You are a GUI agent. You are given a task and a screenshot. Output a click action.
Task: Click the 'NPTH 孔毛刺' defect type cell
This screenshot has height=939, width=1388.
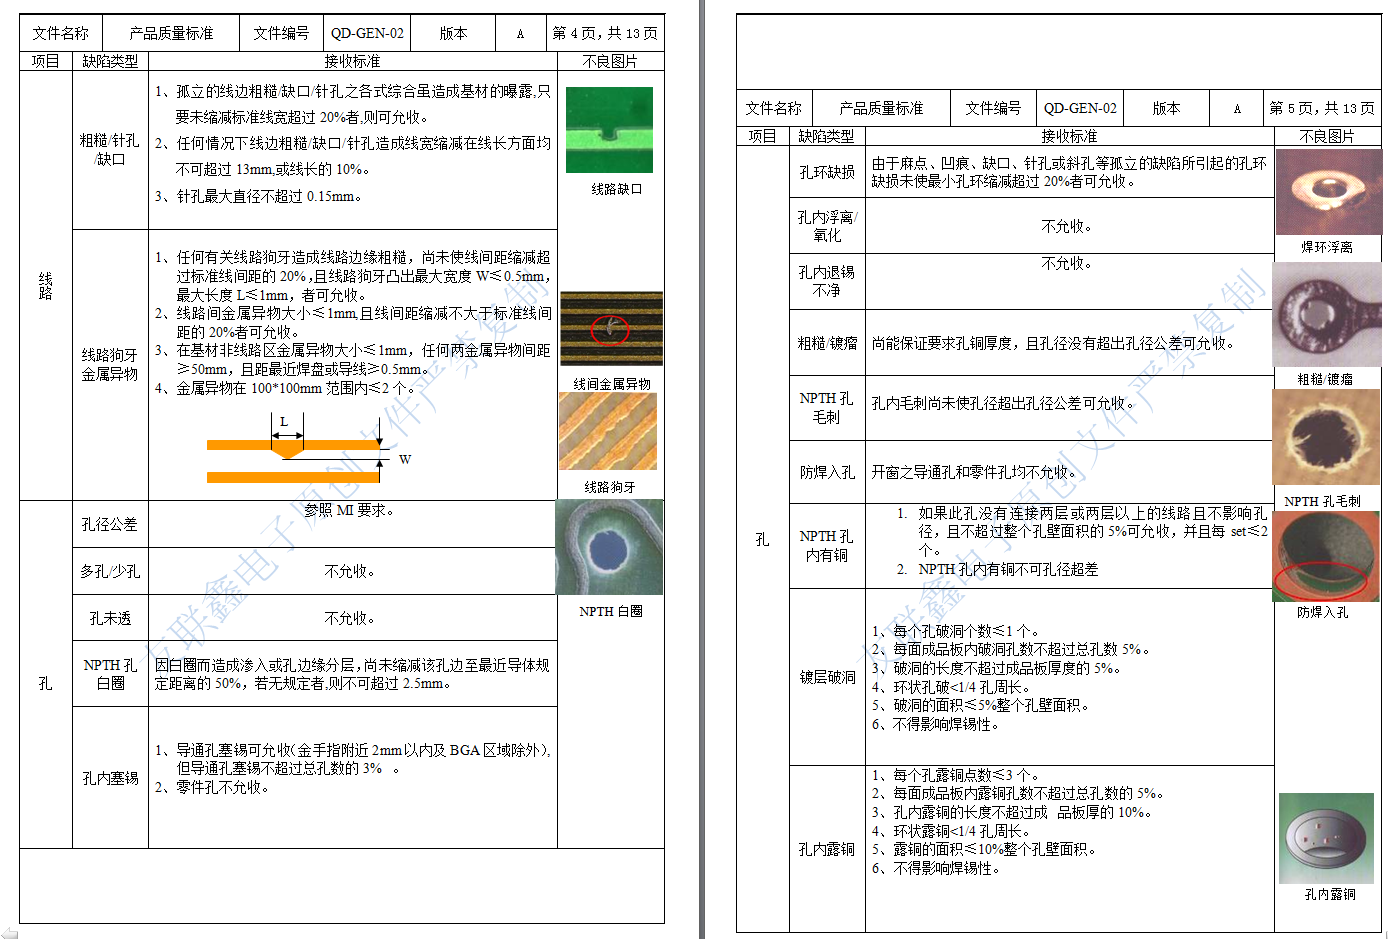point(827,408)
